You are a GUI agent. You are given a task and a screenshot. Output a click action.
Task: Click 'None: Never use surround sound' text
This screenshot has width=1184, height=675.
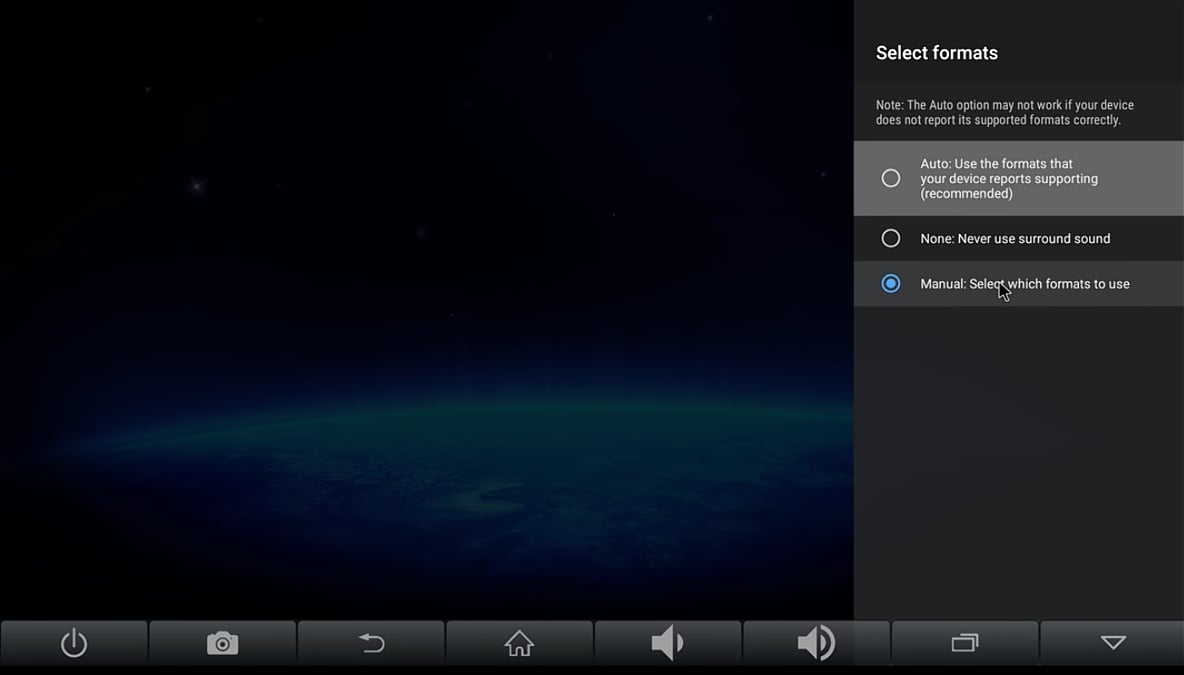[1015, 238]
